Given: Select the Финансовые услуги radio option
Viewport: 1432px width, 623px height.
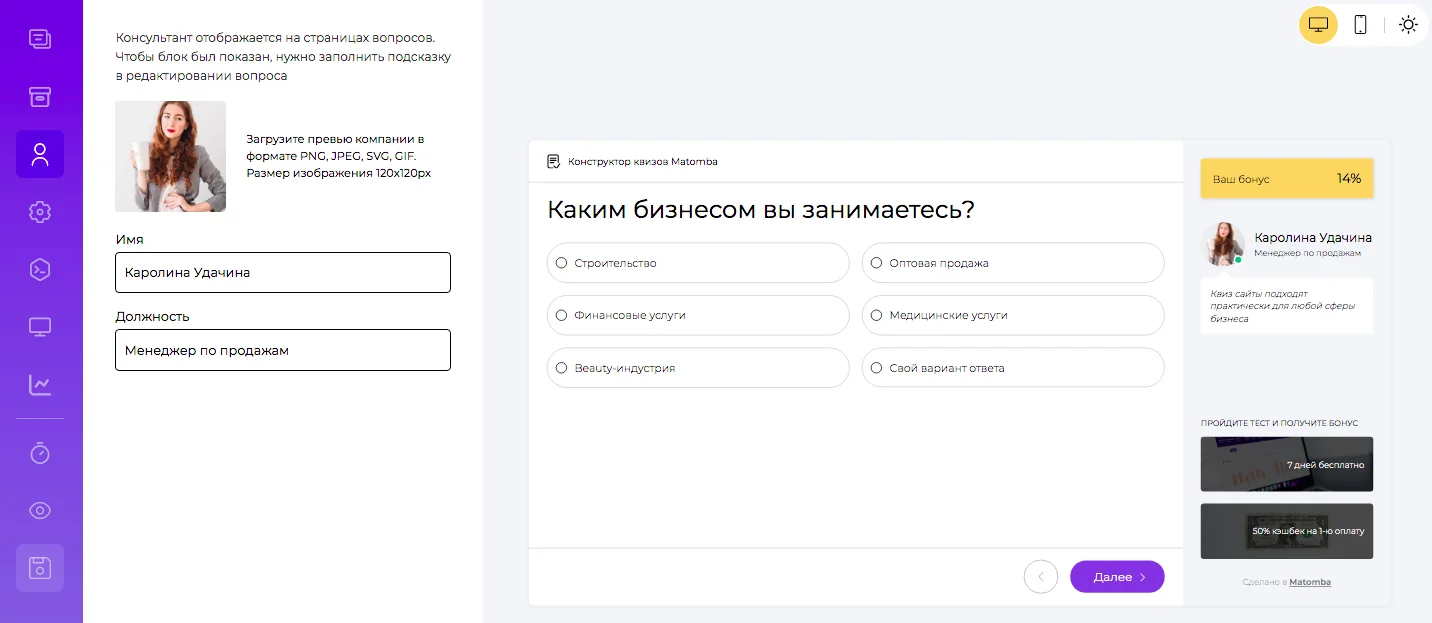Looking at the screenshot, I should (x=698, y=315).
